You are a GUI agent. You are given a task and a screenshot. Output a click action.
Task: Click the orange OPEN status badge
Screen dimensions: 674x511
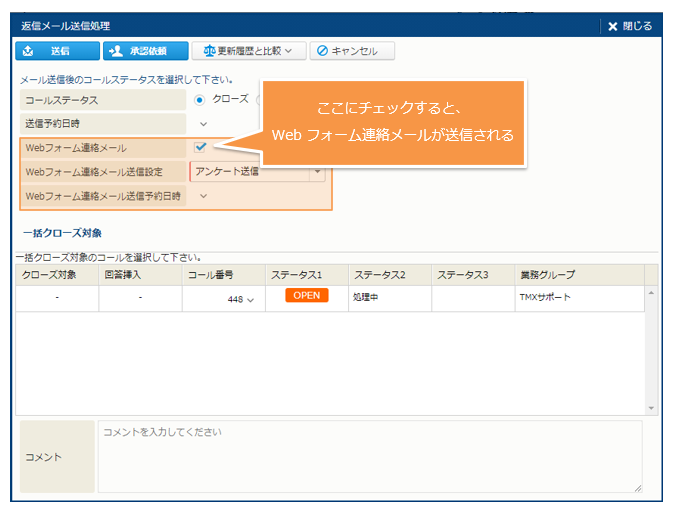coord(307,296)
